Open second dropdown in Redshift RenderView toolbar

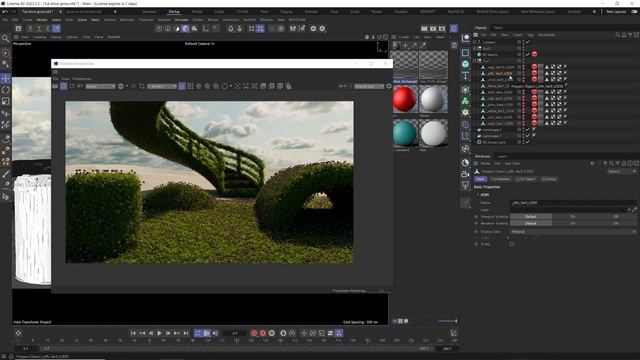[x=162, y=86]
